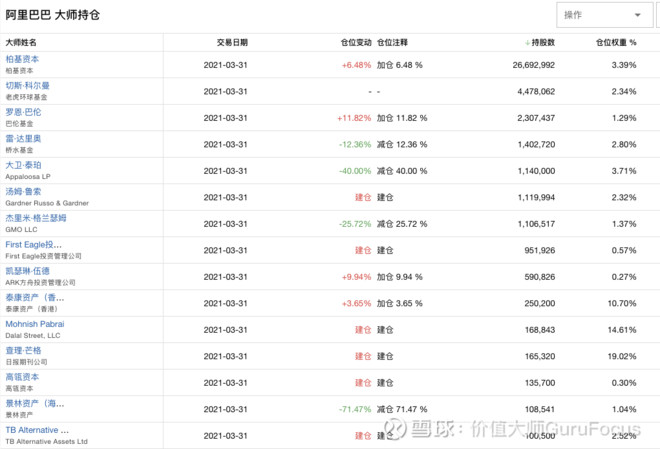This screenshot has height=449, width=660.
Task: Click the -71.47% position change value
Action: click(x=355, y=410)
